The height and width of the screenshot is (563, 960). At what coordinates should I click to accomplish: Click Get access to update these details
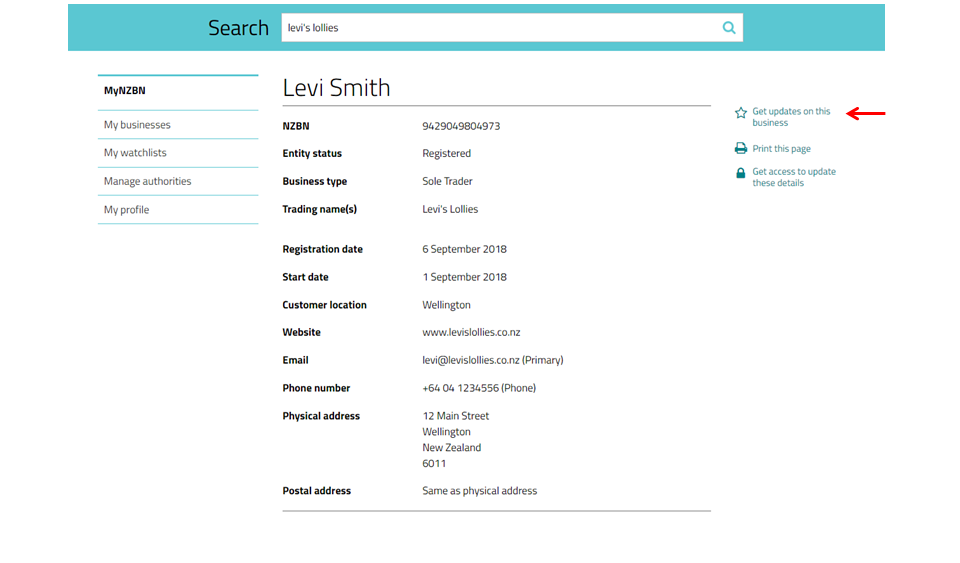point(794,177)
